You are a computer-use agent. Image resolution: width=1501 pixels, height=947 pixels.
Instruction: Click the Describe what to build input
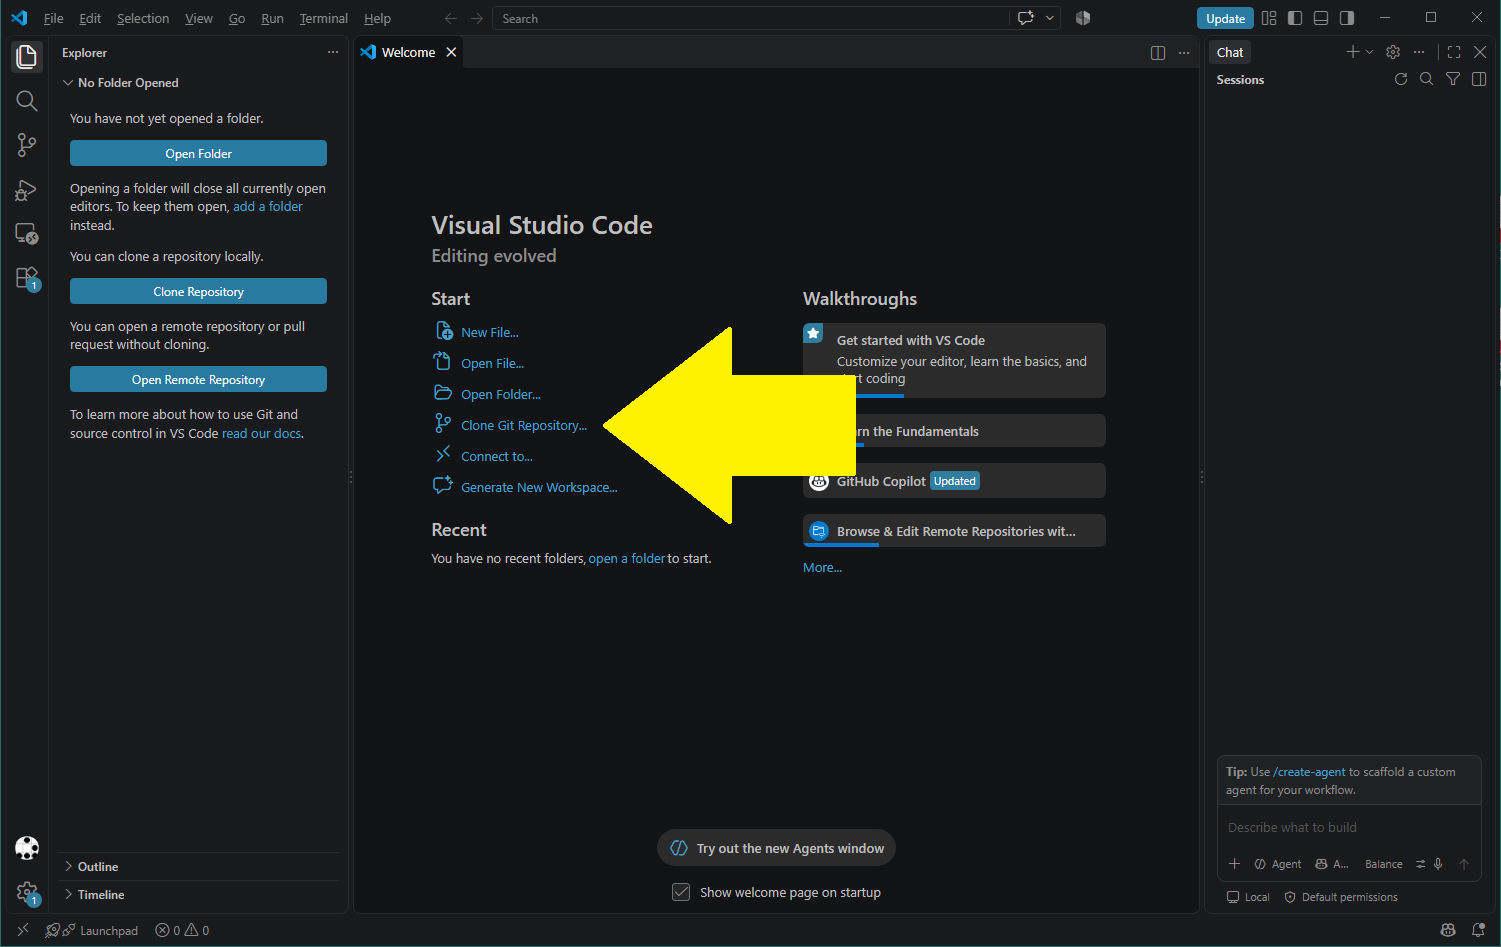1348,827
